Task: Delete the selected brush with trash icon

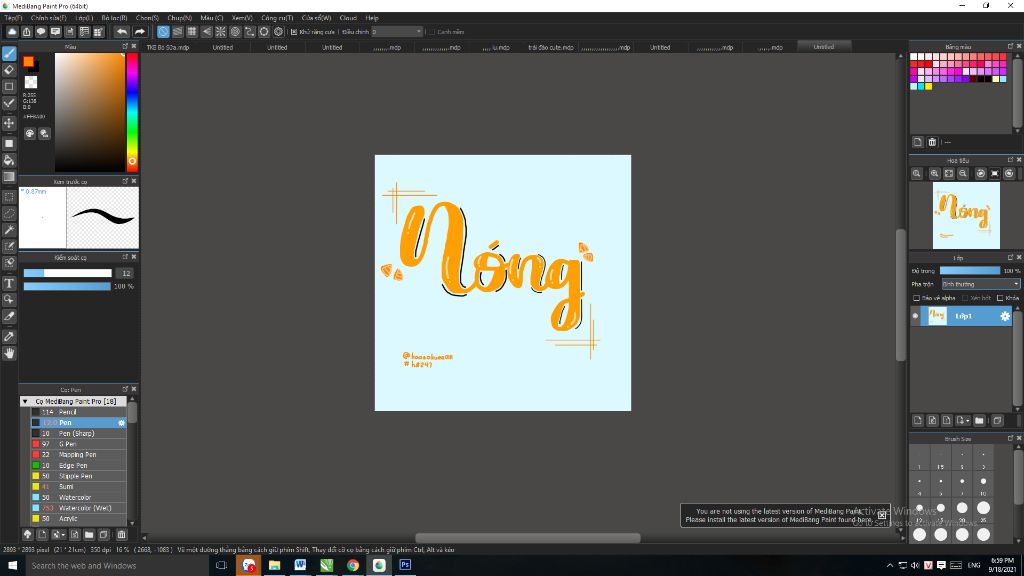Action: click(121, 535)
